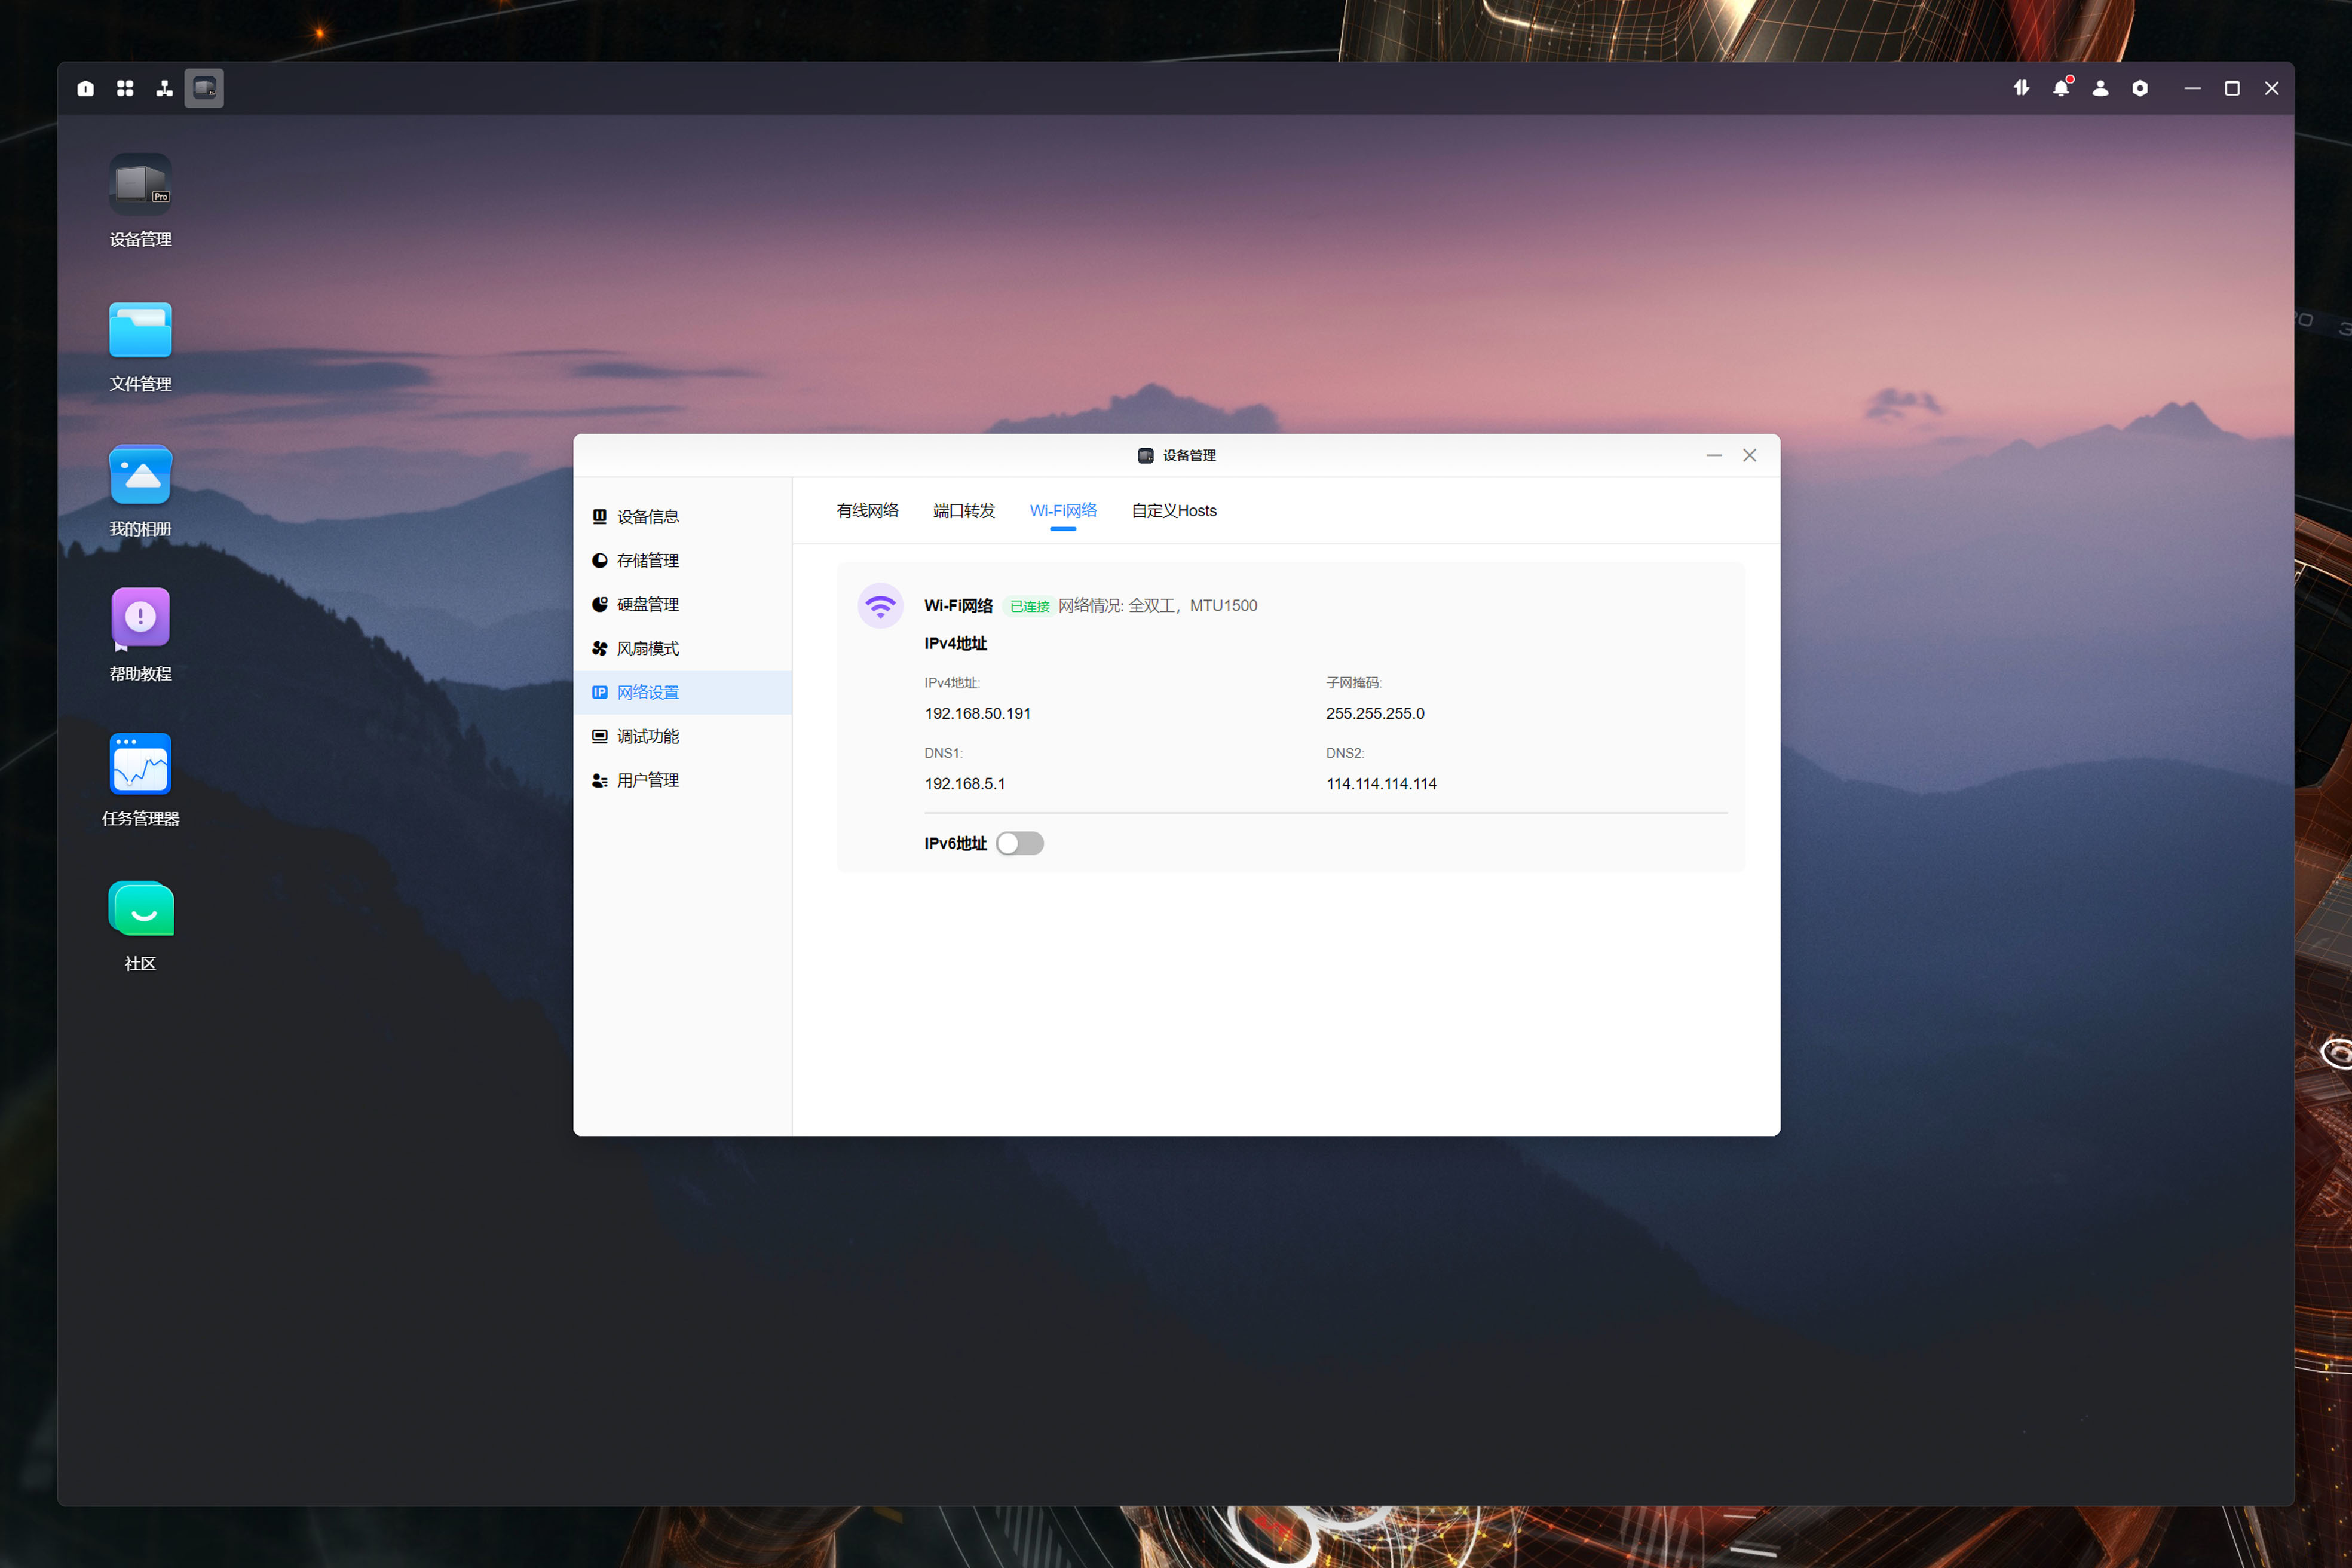Open the four-dot app grid icon
Image resolution: width=2352 pixels, height=1568 pixels.
(125, 89)
